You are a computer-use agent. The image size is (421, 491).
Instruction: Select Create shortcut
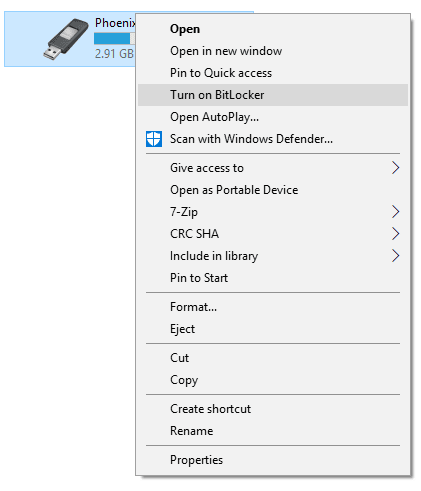point(273,409)
